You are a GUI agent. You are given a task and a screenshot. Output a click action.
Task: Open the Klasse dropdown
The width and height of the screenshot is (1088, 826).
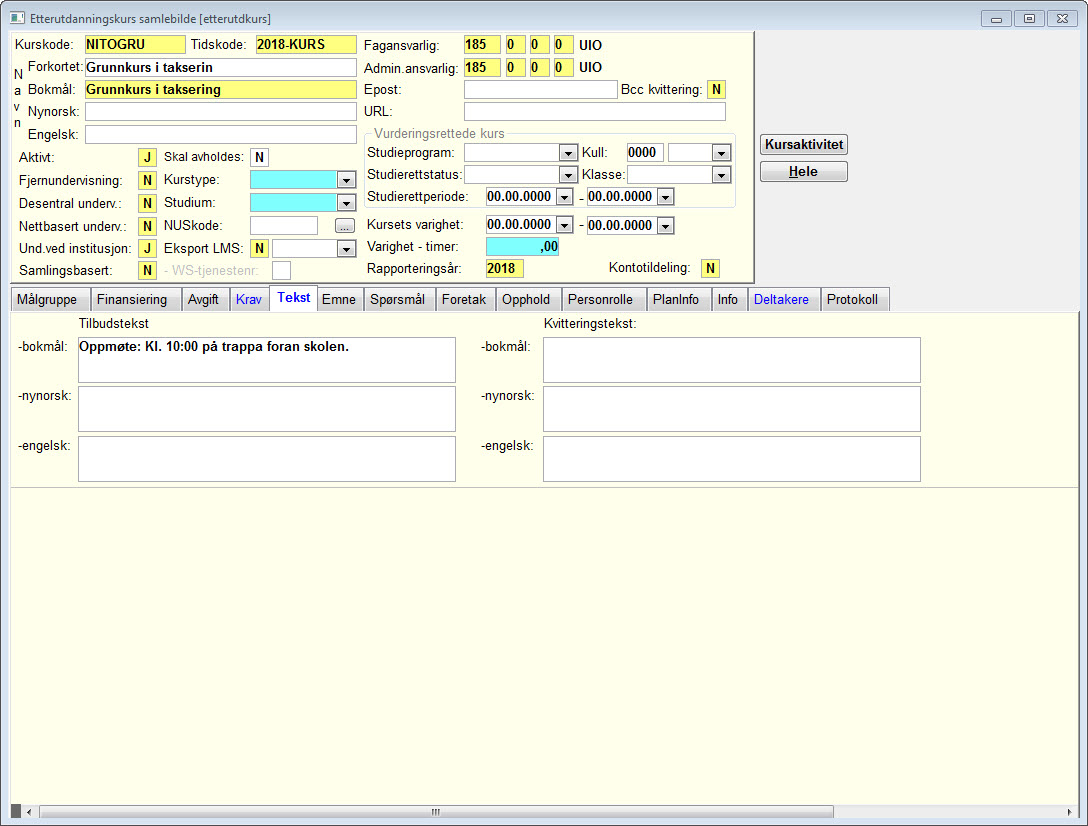tap(721, 175)
